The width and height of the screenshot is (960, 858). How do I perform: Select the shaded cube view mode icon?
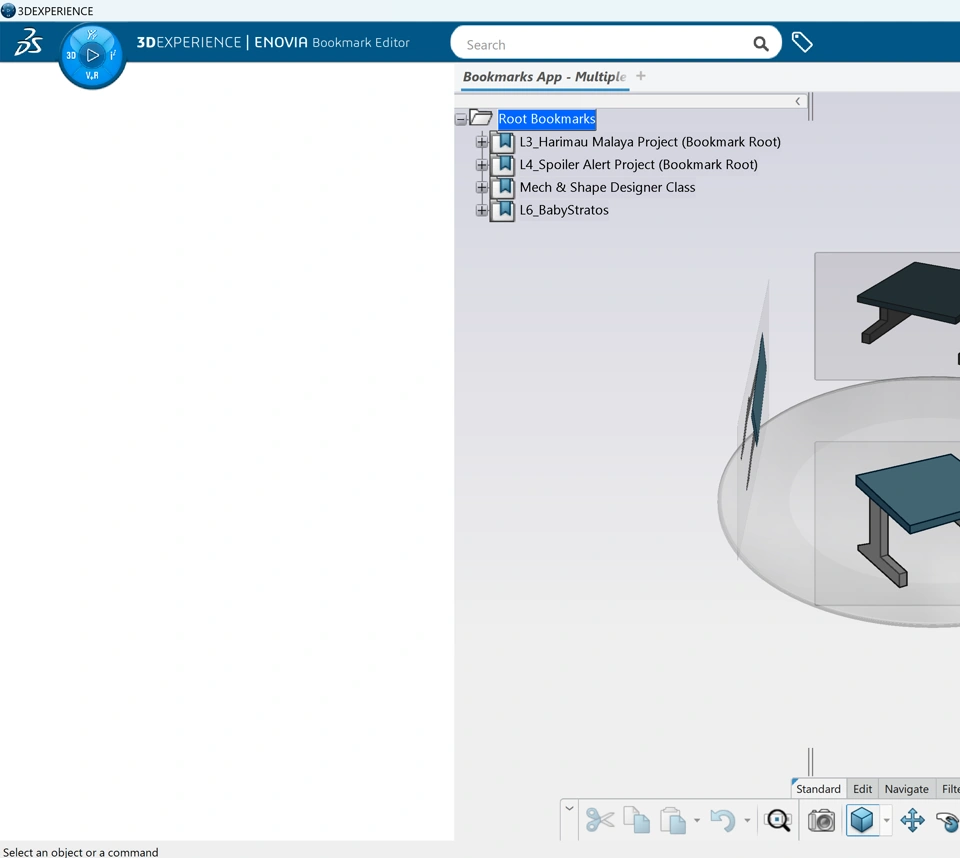pyautogui.click(x=861, y=820)
